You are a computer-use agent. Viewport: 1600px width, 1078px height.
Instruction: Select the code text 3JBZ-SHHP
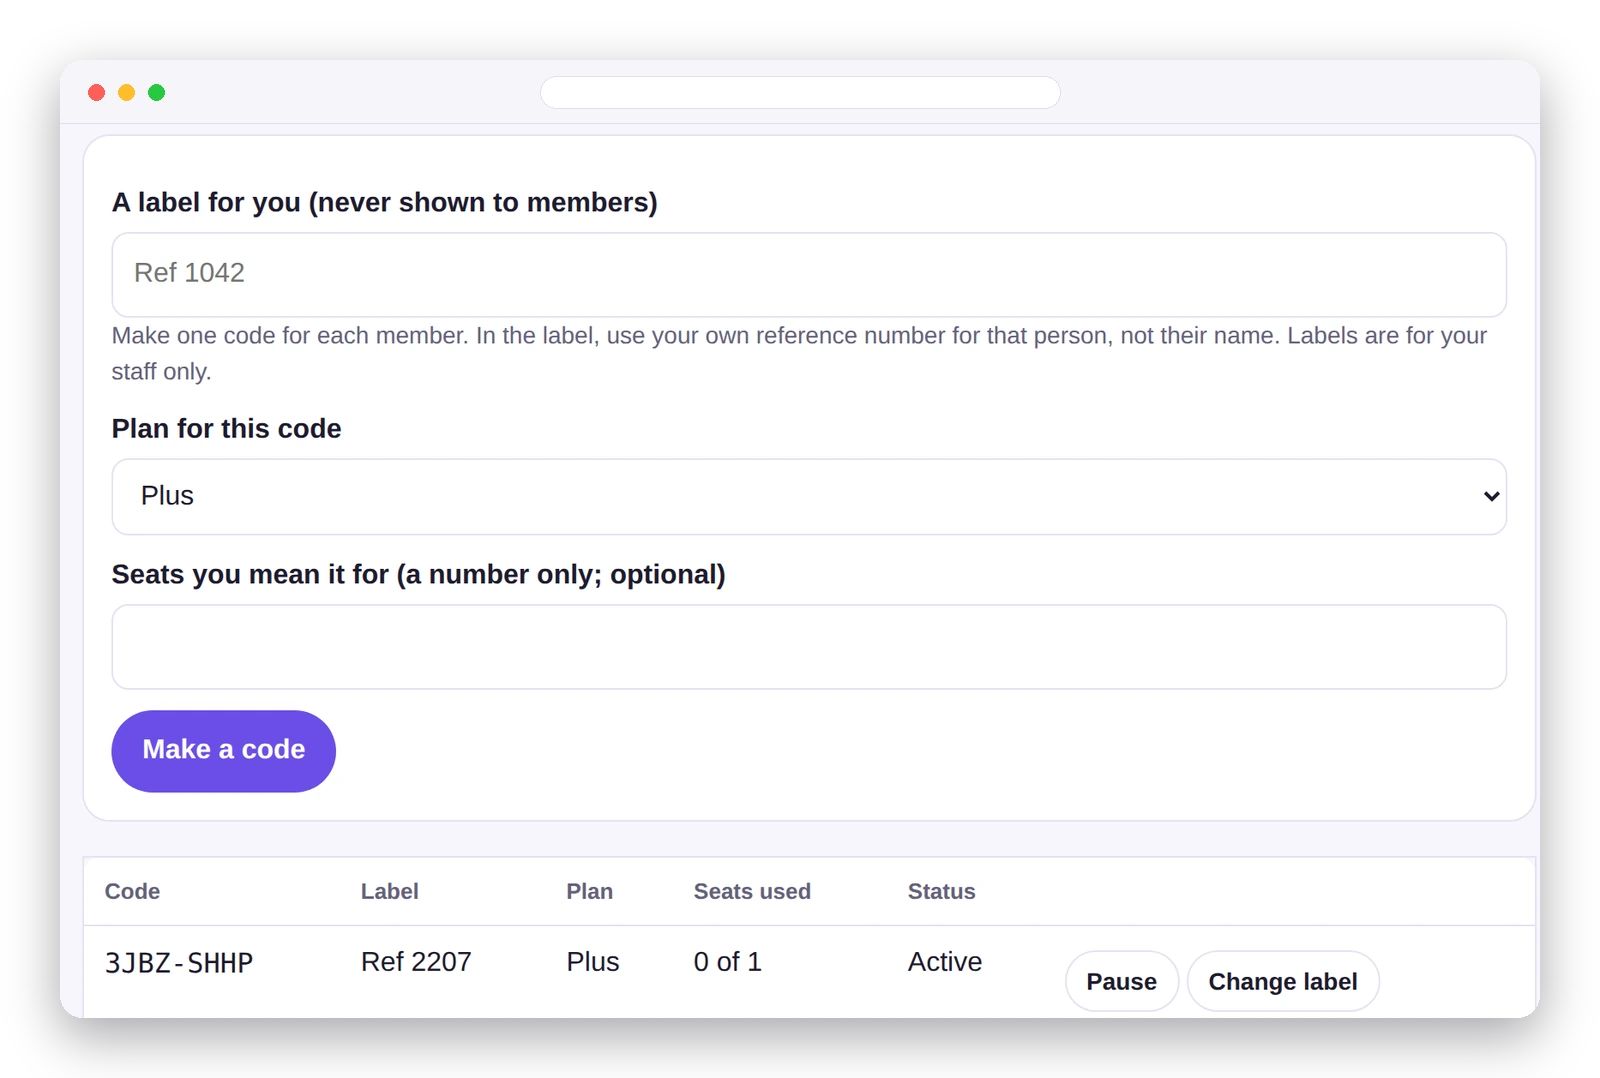(x=179, y=963)
